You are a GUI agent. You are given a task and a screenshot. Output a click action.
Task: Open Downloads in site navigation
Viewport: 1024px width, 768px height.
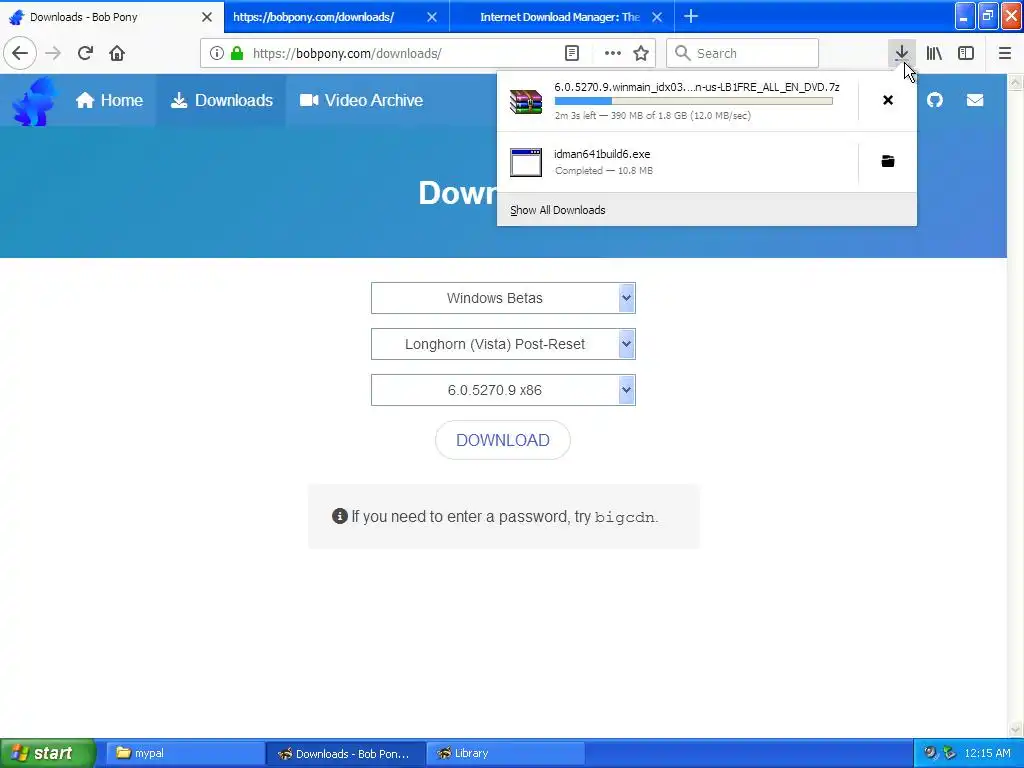(221, 101)
